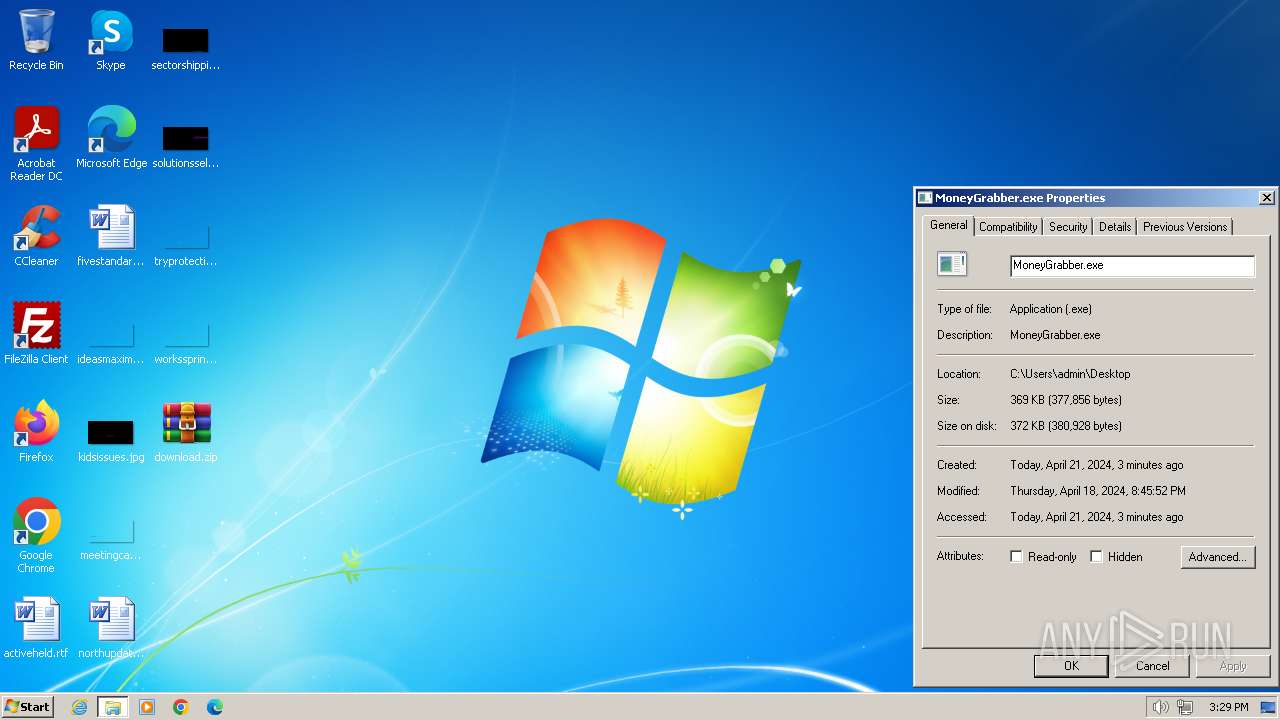Select the fivestandar... Word document
This screenshot has width=1280, height=720.
pyautogui.click(x=111, y=236)
